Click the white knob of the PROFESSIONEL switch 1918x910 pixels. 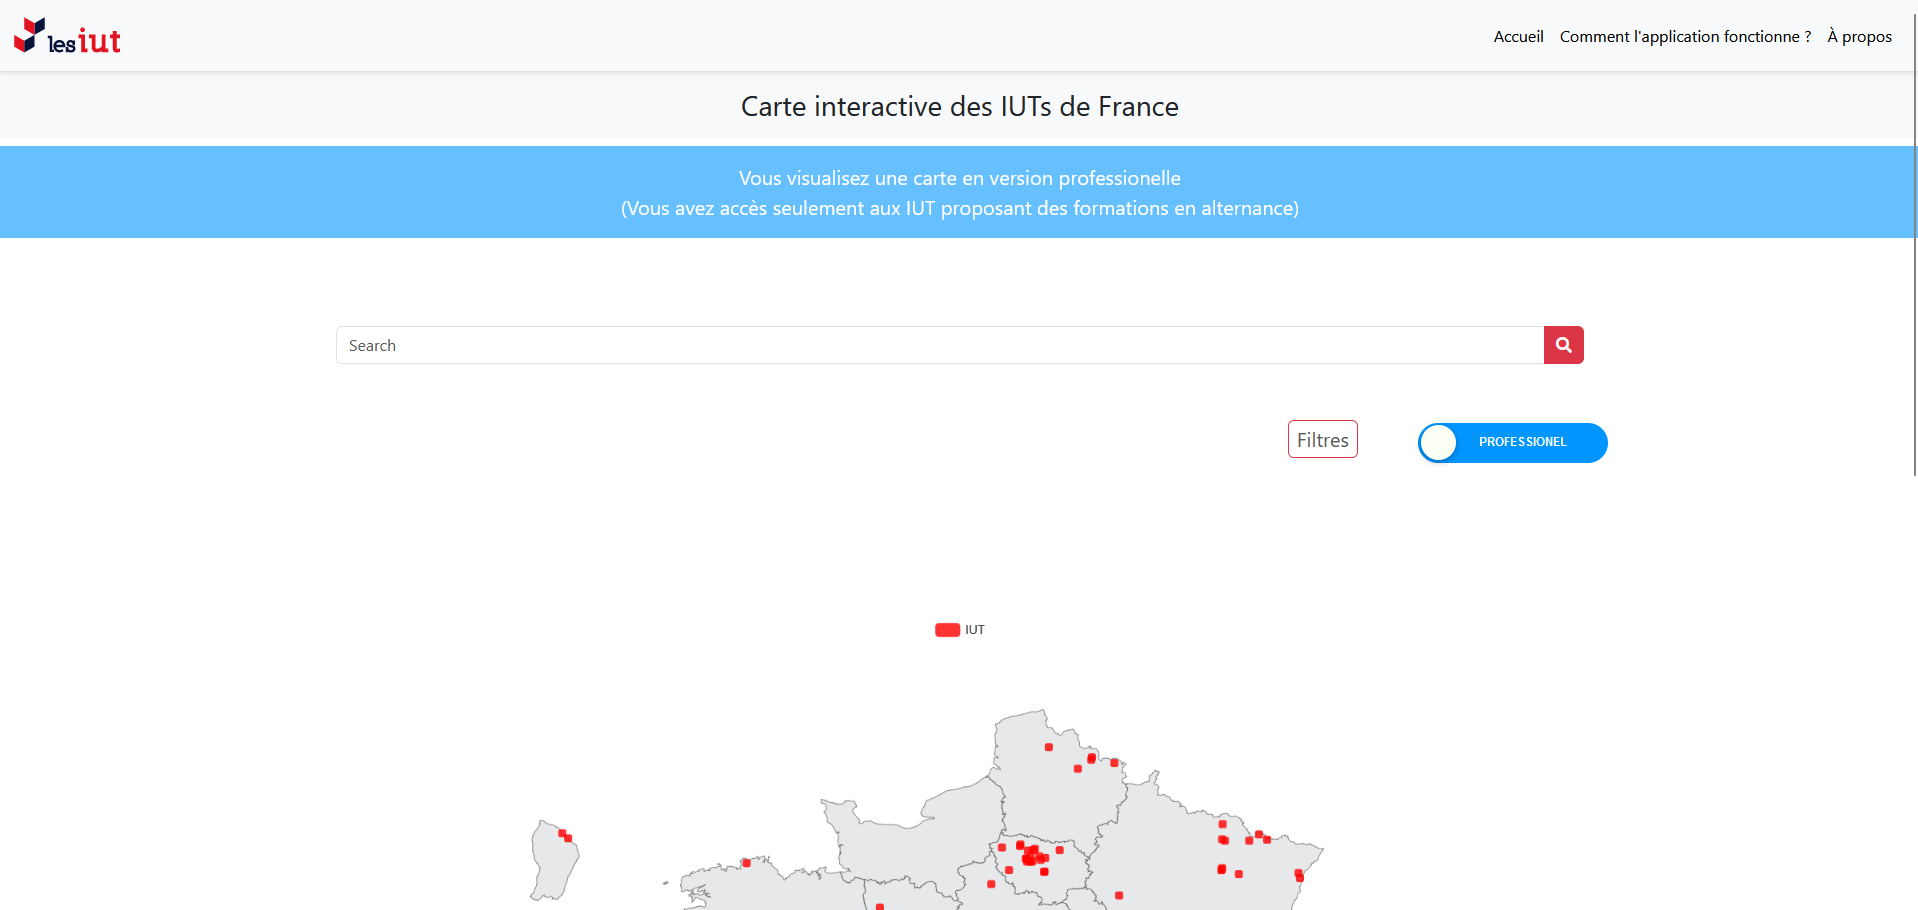click(1439, 443)
